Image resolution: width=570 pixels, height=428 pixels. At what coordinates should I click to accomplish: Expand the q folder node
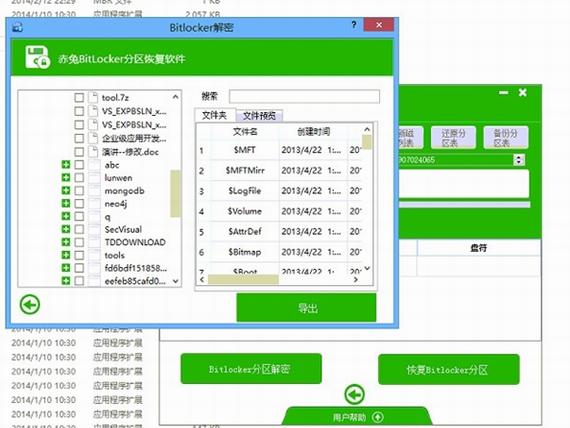66,216
